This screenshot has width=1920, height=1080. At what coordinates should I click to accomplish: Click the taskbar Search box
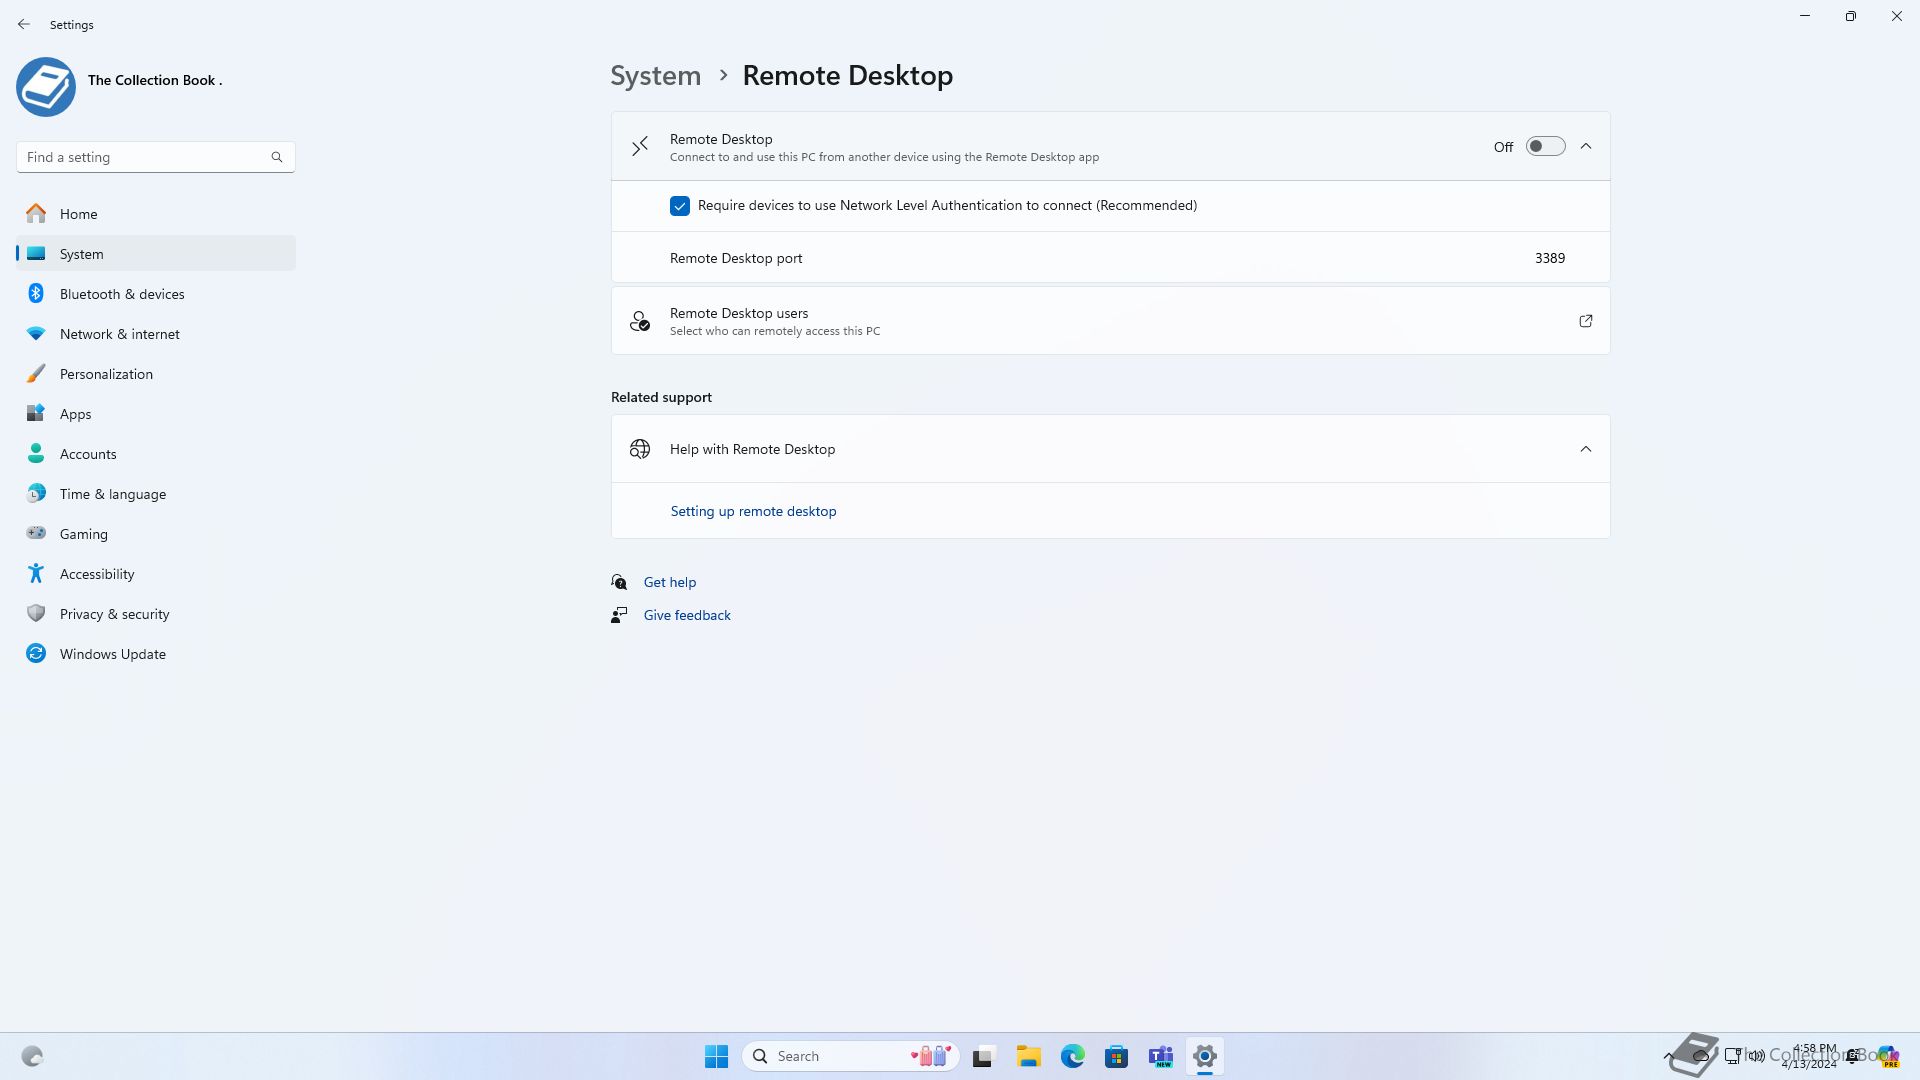851,1056
